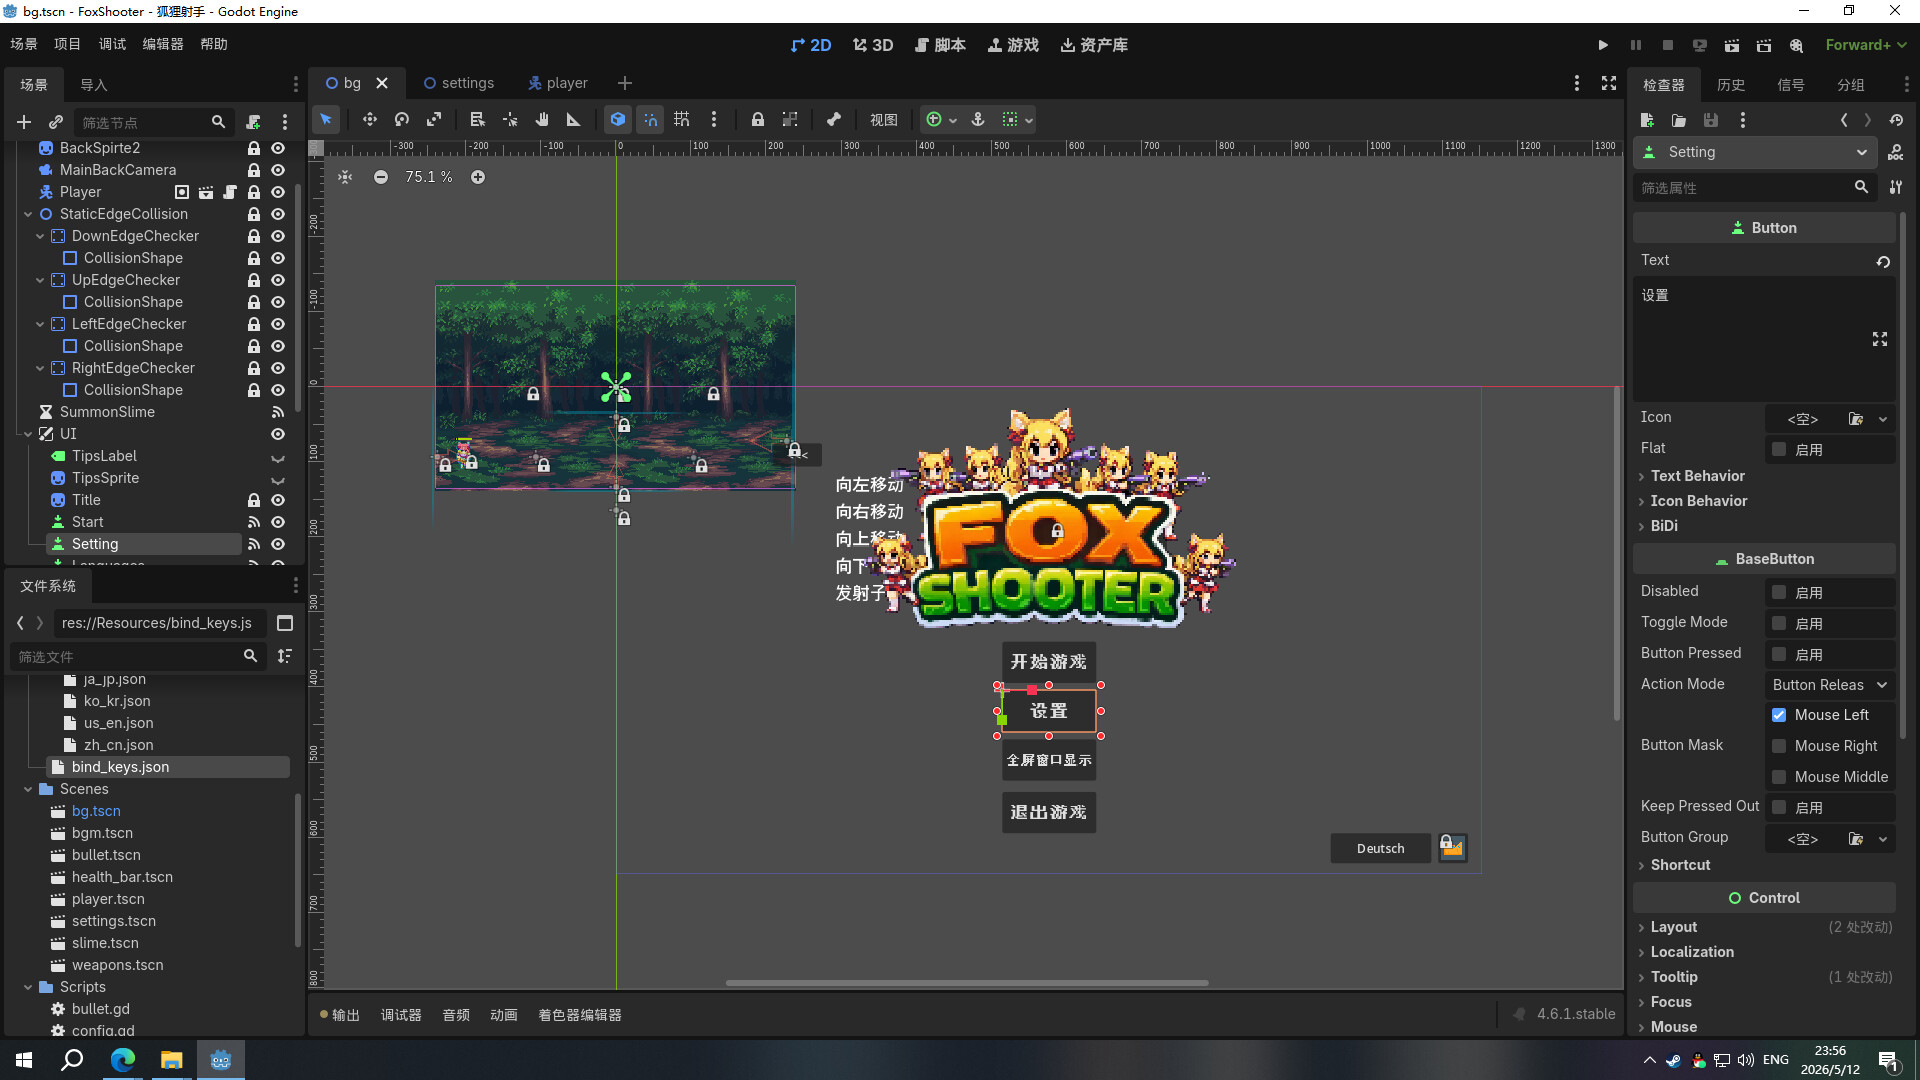Open Windows search from the taskbar
Screen dimensions: 1920x1080
72,1060
